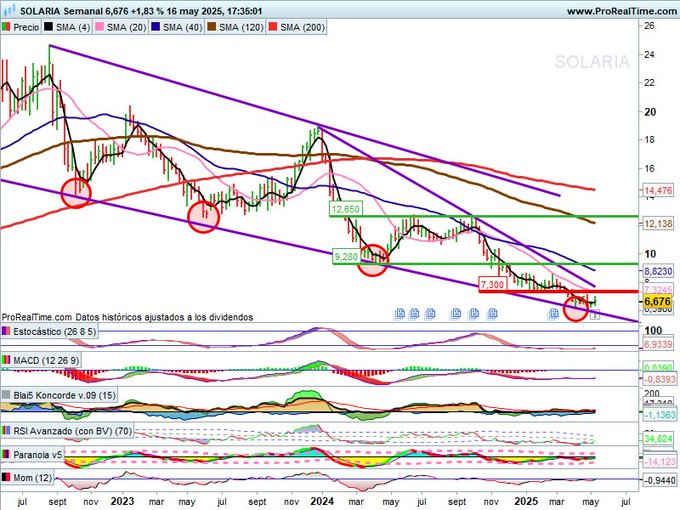Click the Blai5 Koncorde indicator icon
The width and height of the screenshot is (680, 510).
[7, 395]
